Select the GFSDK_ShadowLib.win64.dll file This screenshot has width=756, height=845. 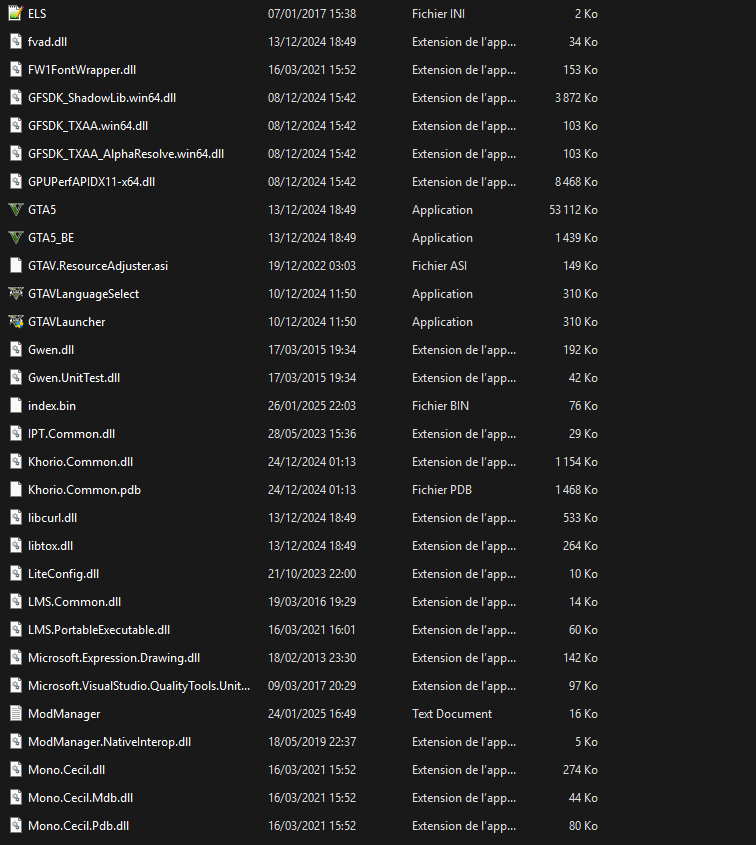[102, 98]
